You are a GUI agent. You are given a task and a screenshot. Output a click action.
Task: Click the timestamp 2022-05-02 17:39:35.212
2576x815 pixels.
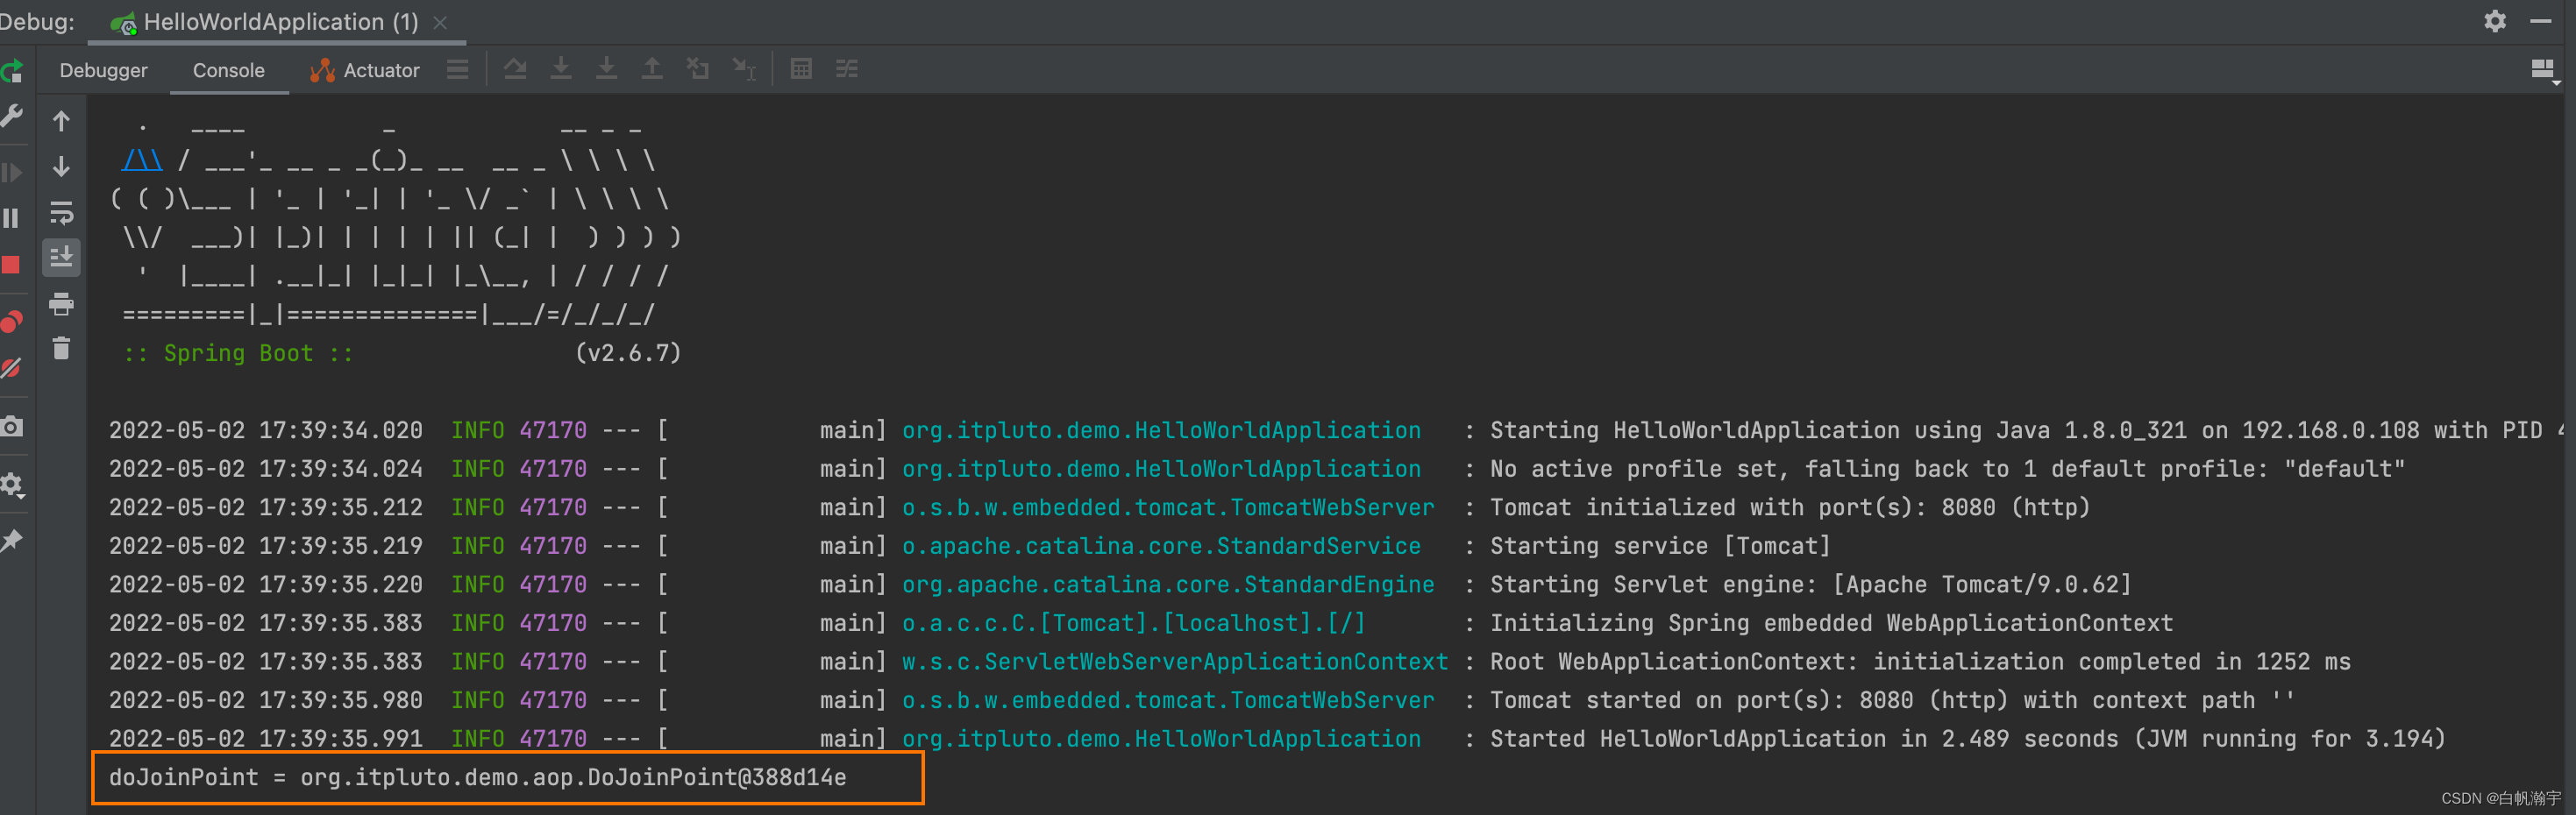pos(266,507)
